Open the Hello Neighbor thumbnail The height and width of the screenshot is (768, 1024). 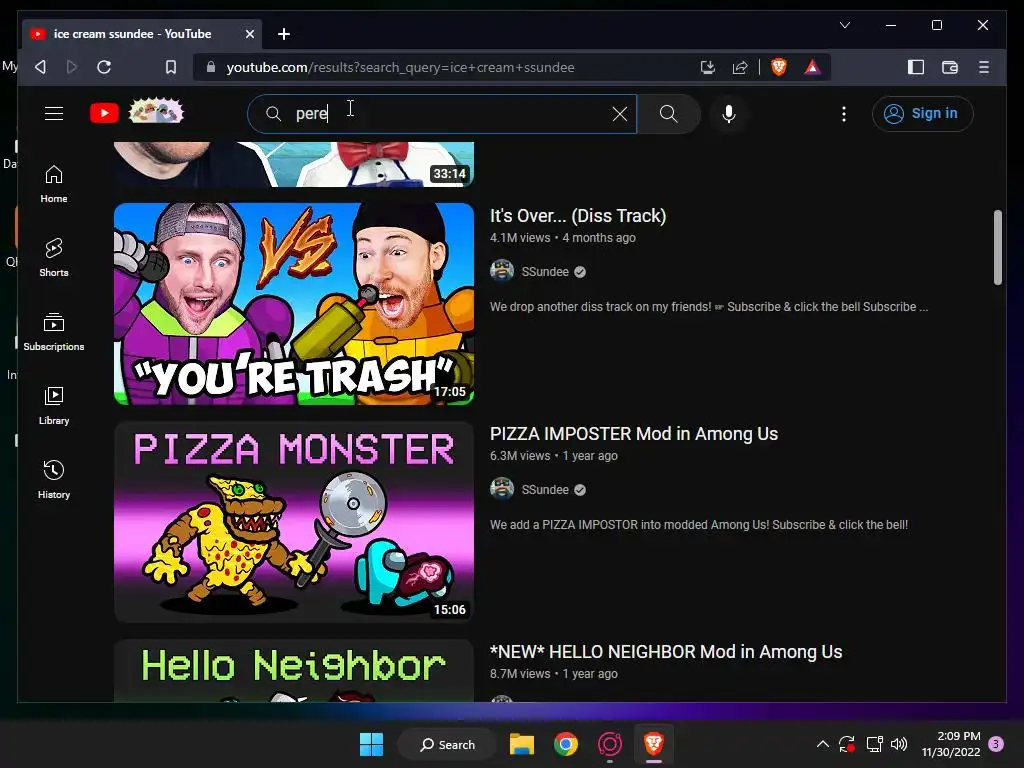click(x=294, y=671)
